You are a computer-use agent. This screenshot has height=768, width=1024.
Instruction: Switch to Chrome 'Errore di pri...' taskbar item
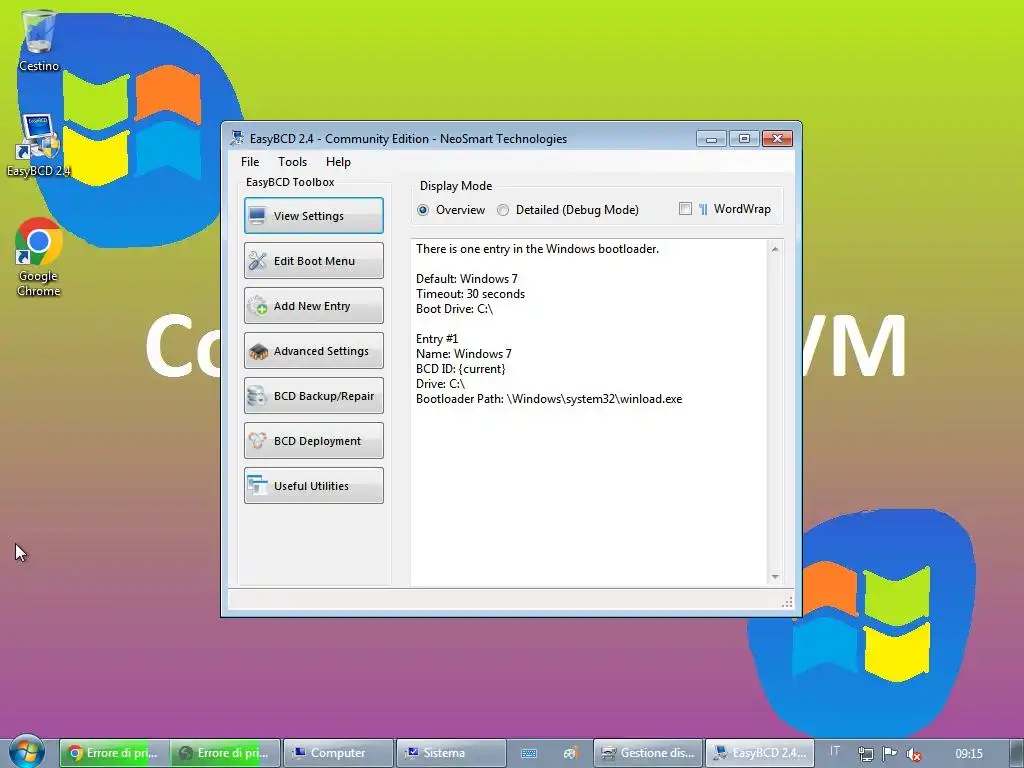[114, 753]
